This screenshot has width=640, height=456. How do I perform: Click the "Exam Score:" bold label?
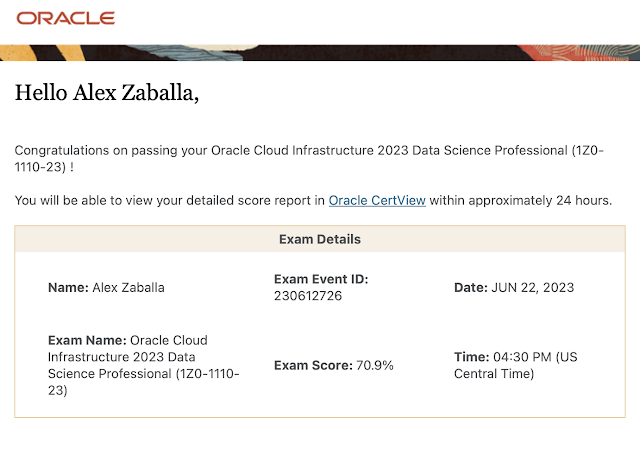312,366
